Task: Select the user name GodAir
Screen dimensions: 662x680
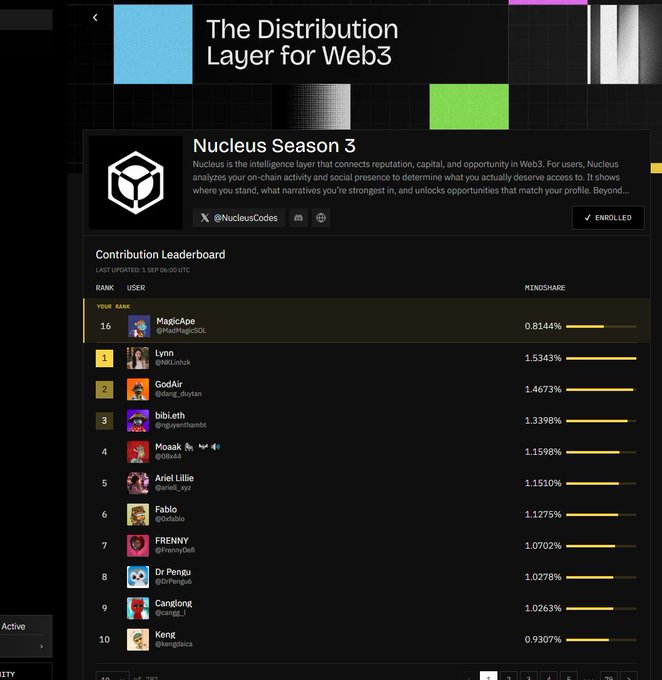Action: tap(169, 384)
